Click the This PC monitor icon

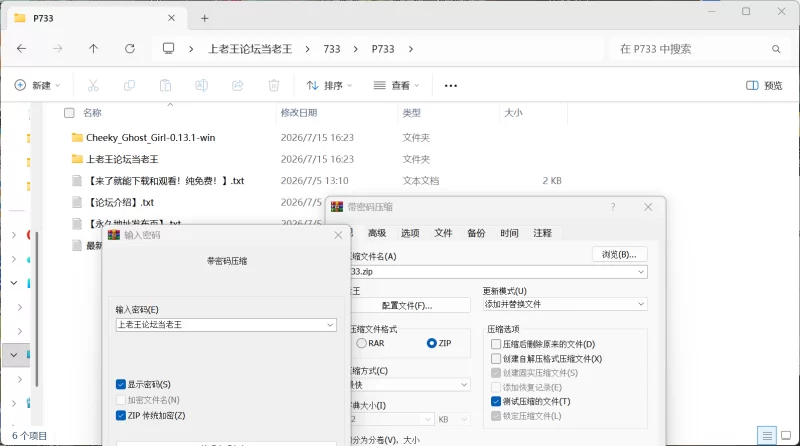[x=168, y=48]
